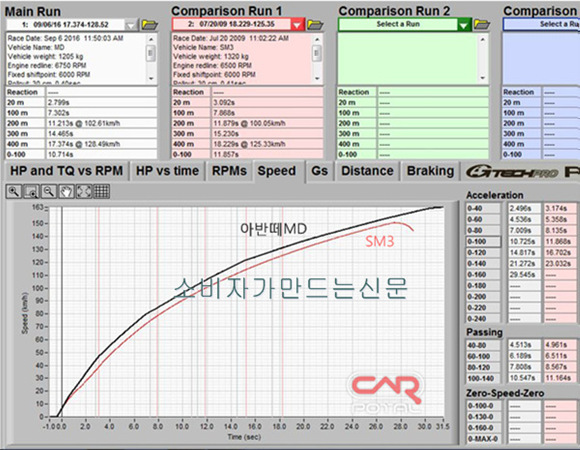Screen dimensions: 580x450
Task: Expand the red Comparison Run 1 dropdown arrow
Action: coord(297,25)
